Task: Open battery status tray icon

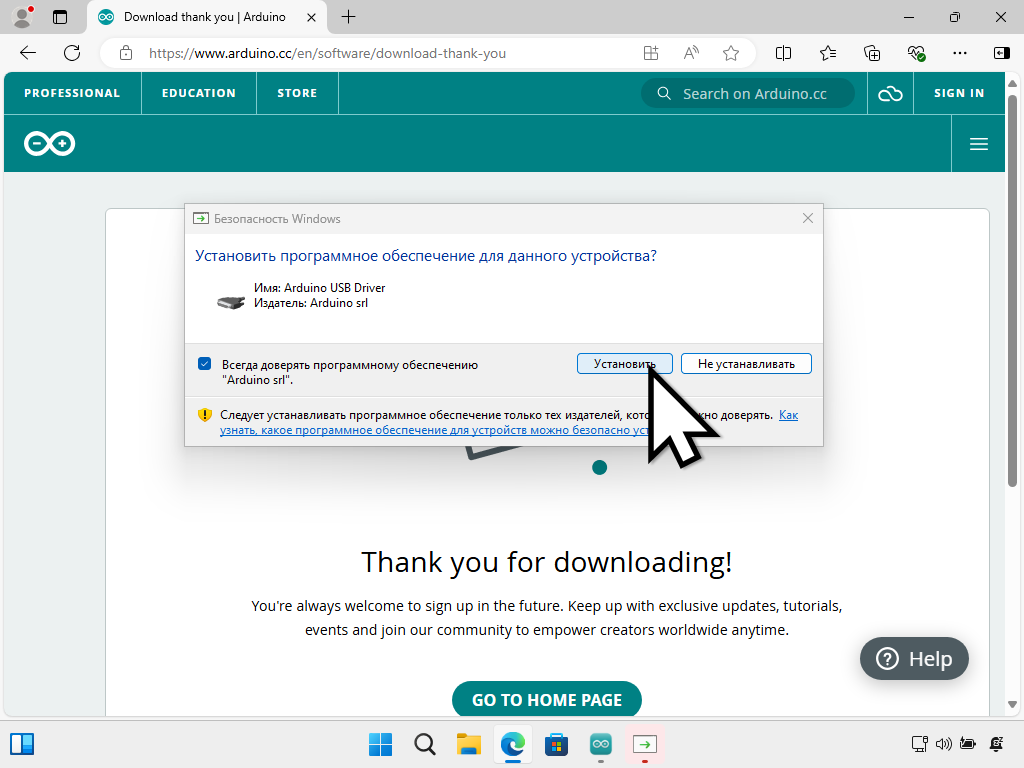Action: click(x=968, y=744)
